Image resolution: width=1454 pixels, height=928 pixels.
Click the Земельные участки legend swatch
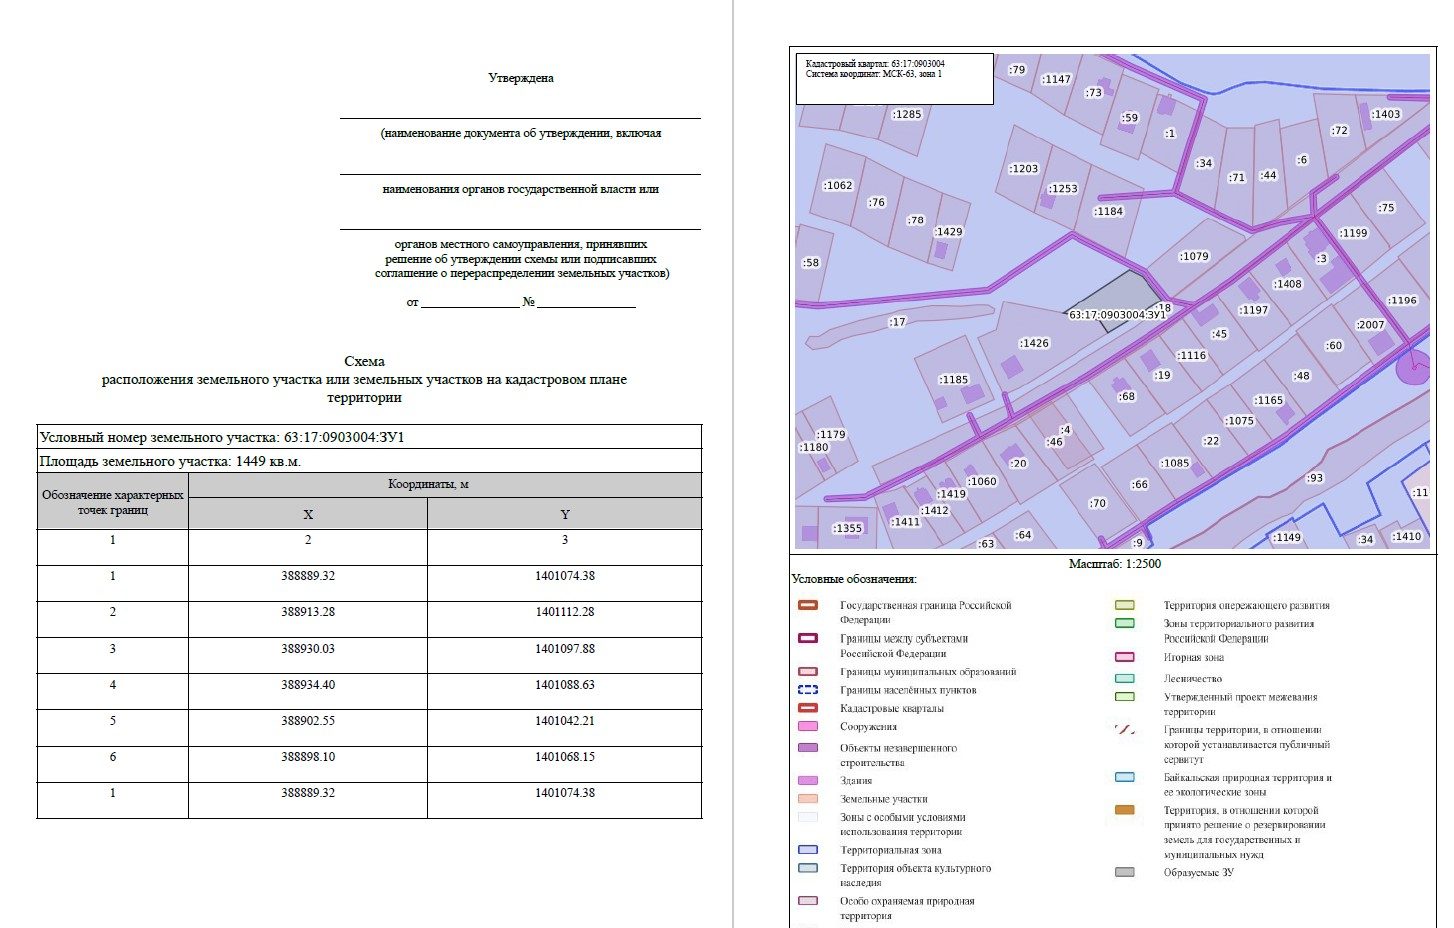pyautogui.click(x=808, y=799)
